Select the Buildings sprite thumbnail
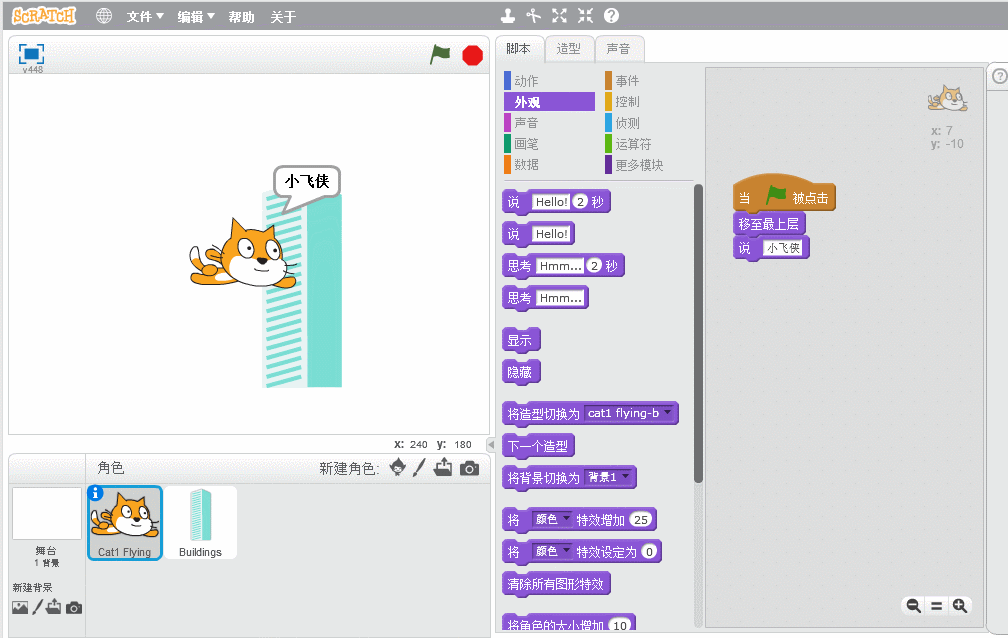This screenshot has width=1008, height=638. pyautogui.click(x=200, y=523)
